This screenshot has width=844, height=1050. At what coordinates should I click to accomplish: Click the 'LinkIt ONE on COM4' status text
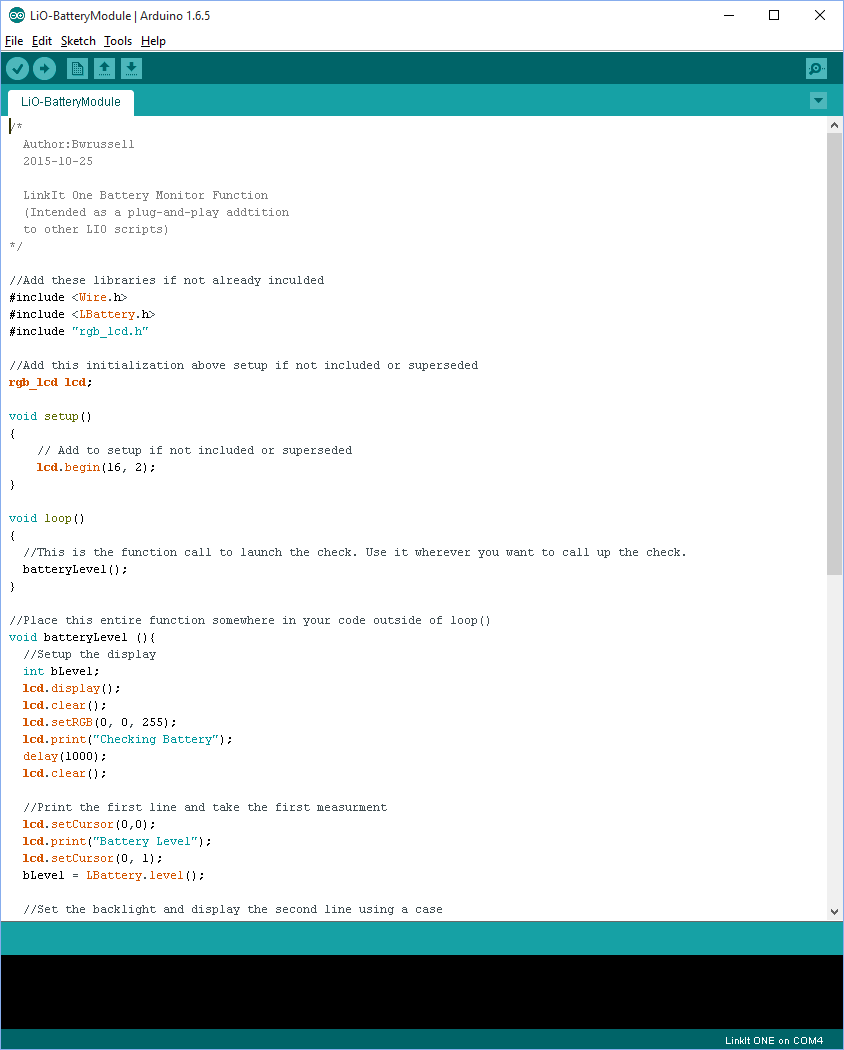click(774, 1041)
